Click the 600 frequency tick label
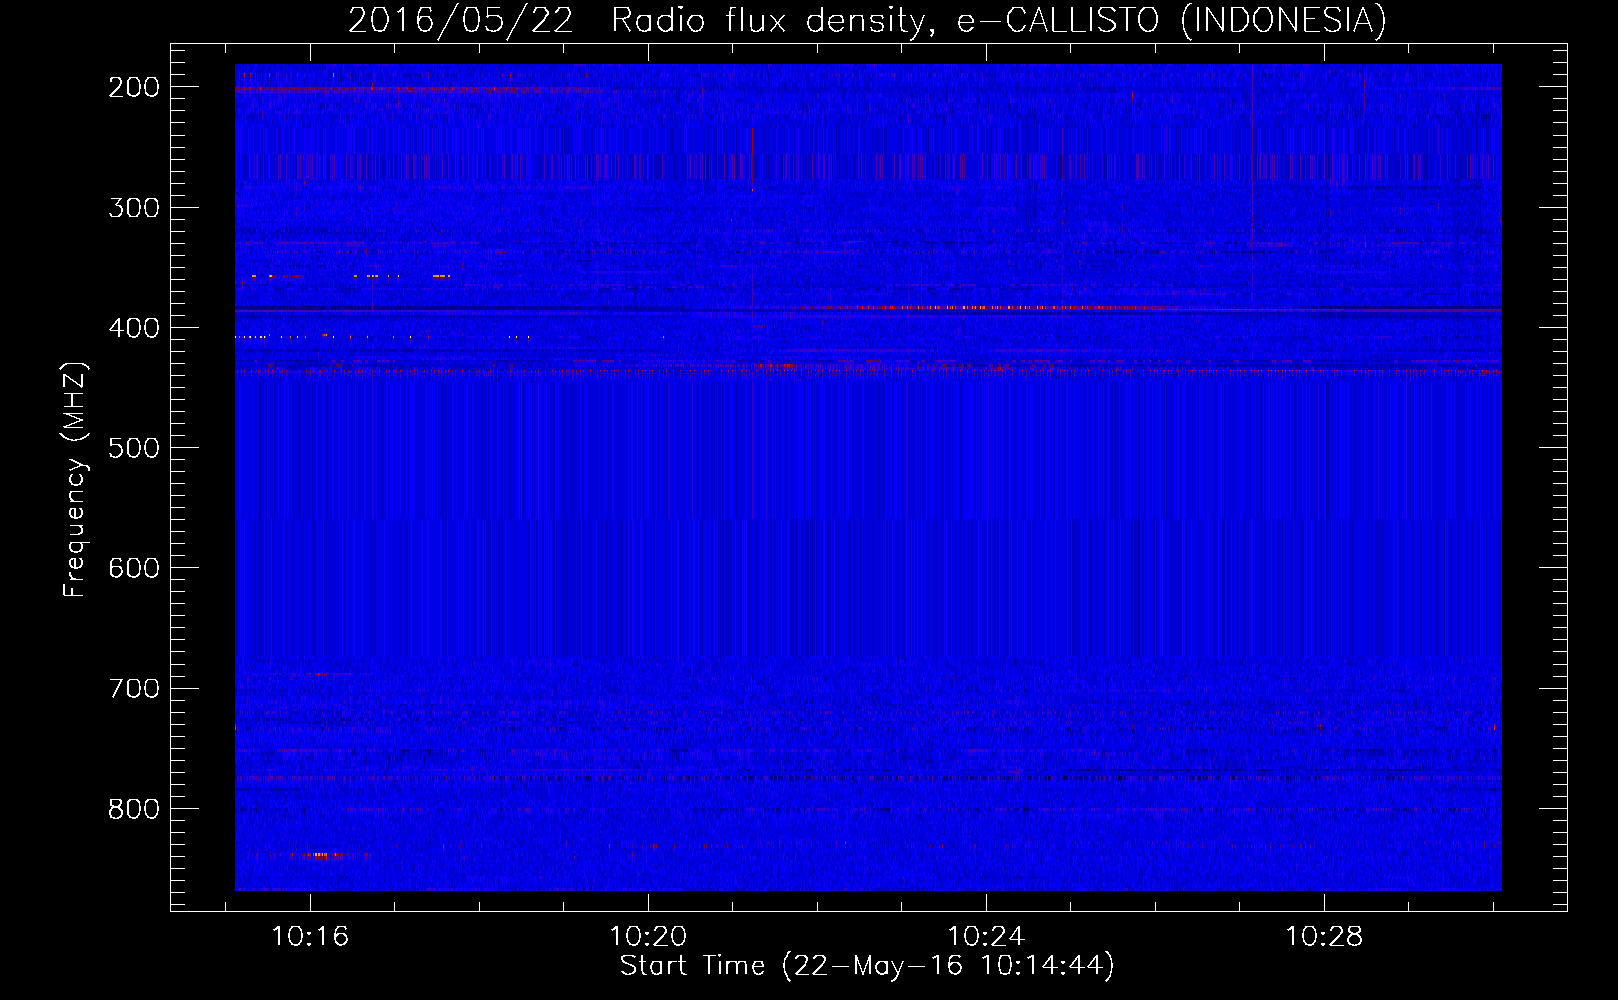Screen dimensions: 1618x1000 [134, 568]
